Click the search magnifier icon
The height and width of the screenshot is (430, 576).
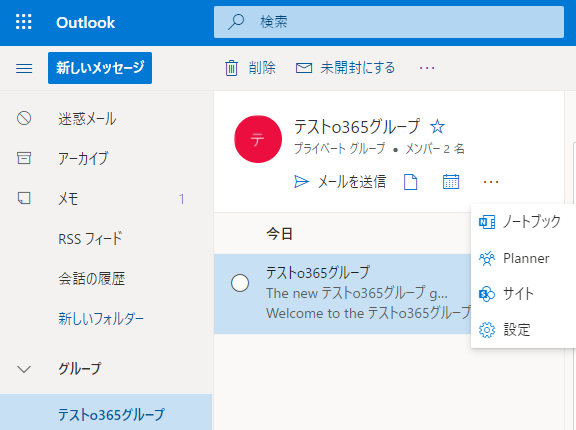(x=235, y=22)
